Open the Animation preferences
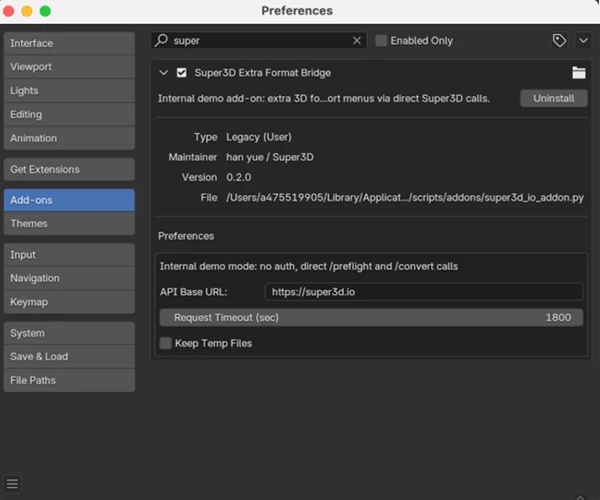This screenshot has height=500, width=600. click(x=69, y=138)
